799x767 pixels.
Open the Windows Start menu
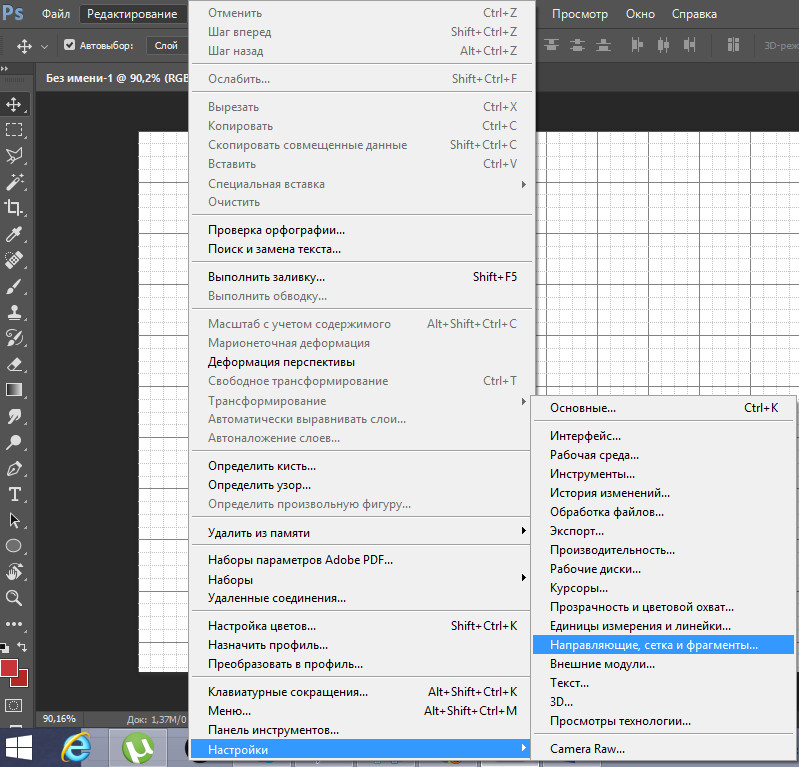click(18, 748)
